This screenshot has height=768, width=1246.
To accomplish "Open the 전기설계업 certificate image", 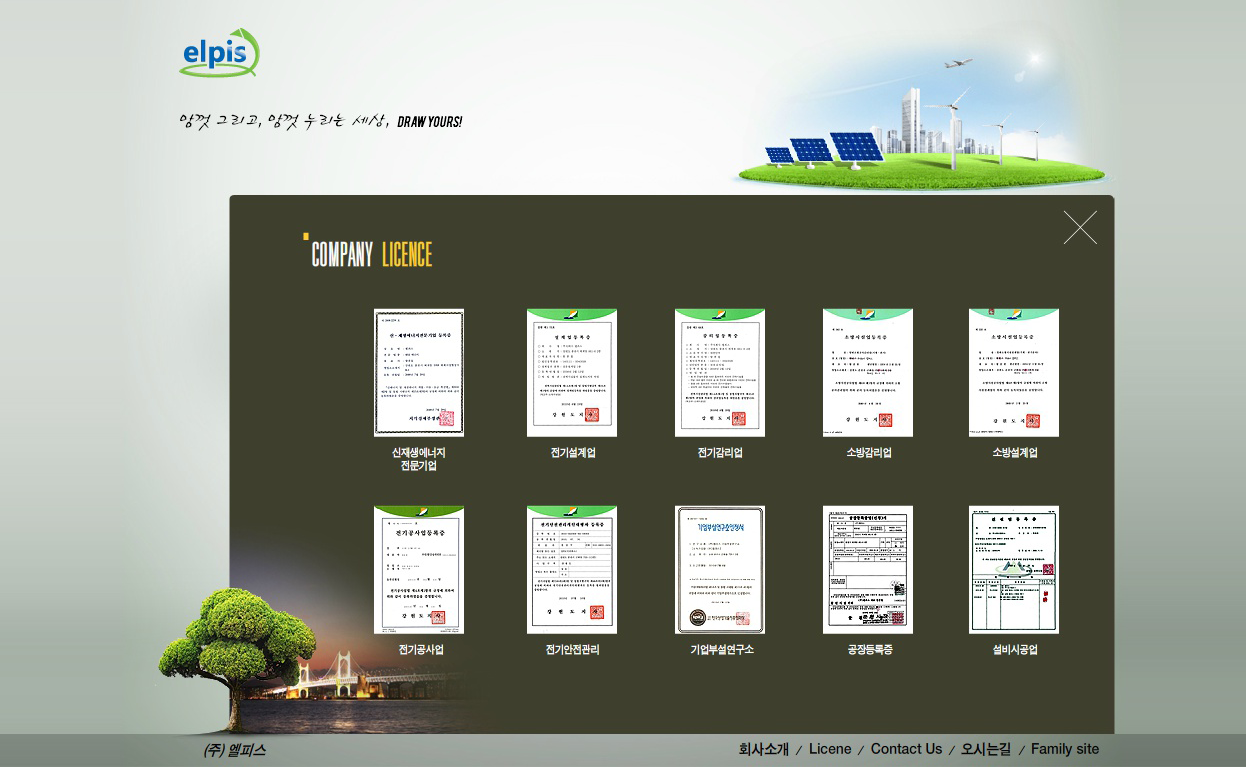I will pyautogui.click(x=572, y=372).
